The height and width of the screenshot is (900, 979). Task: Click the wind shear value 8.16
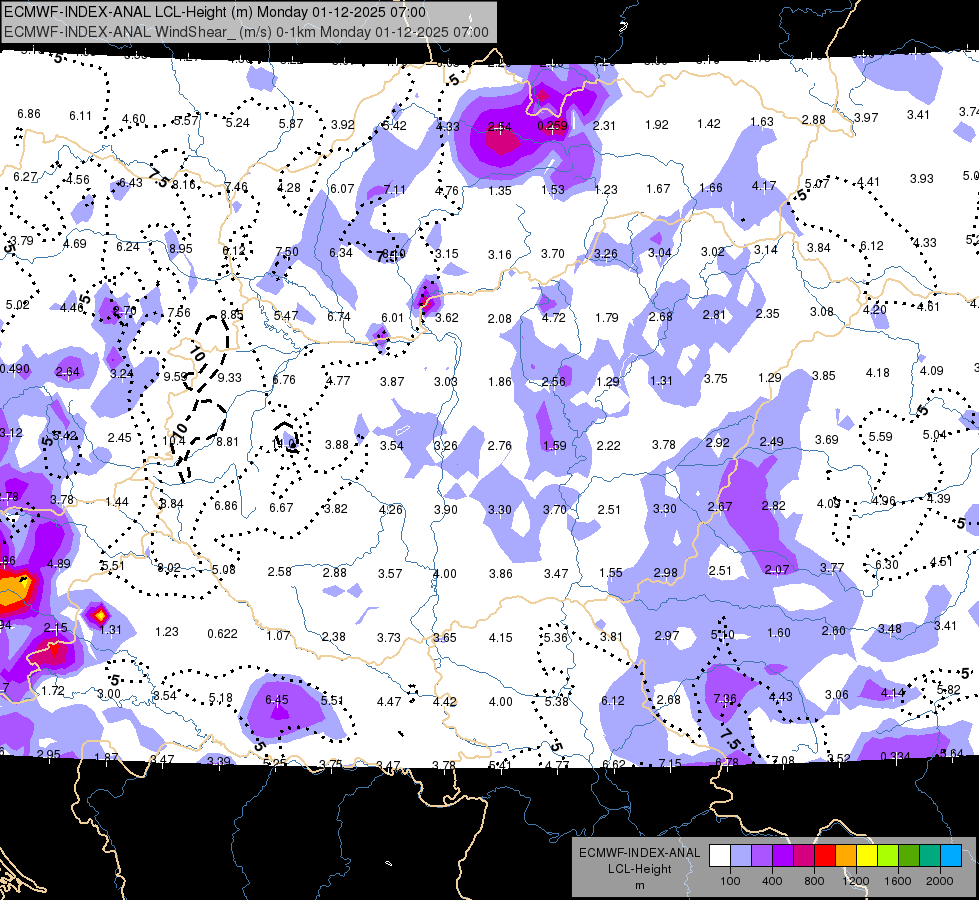coord(184,184)
